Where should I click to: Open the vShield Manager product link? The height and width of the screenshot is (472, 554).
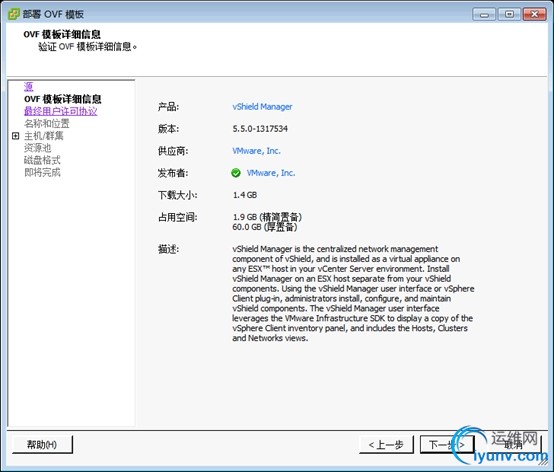coord(262,107)
